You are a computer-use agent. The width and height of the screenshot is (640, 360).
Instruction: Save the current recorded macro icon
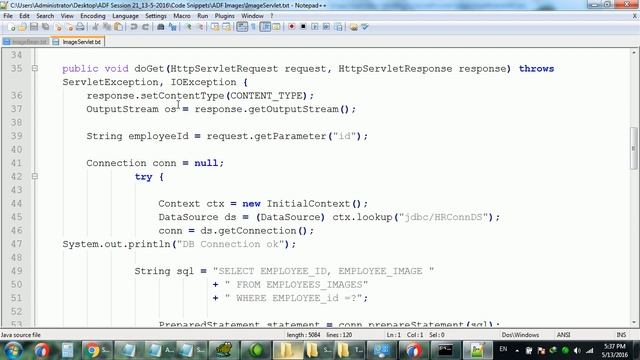pos(338,27)
